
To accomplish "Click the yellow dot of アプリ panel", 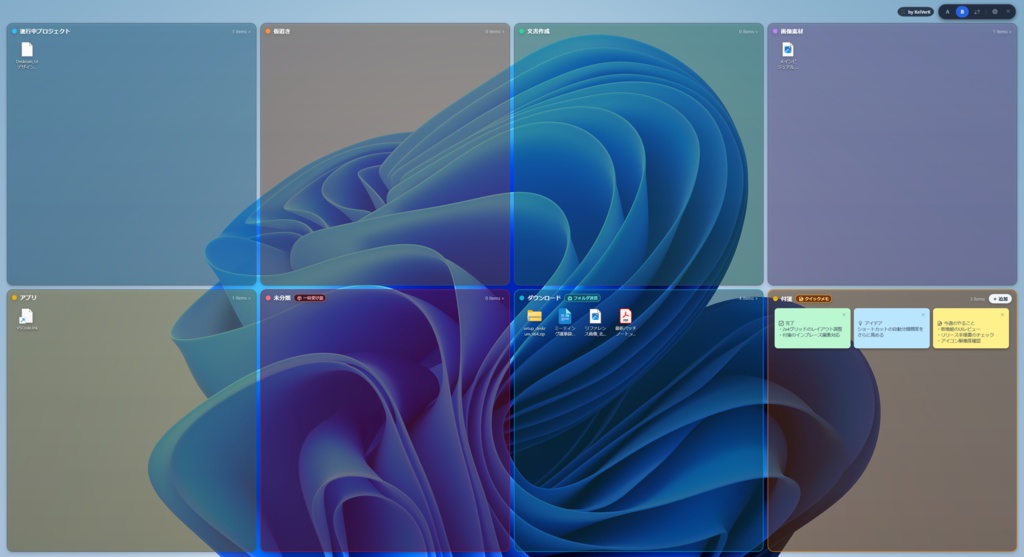I will 14,298.
